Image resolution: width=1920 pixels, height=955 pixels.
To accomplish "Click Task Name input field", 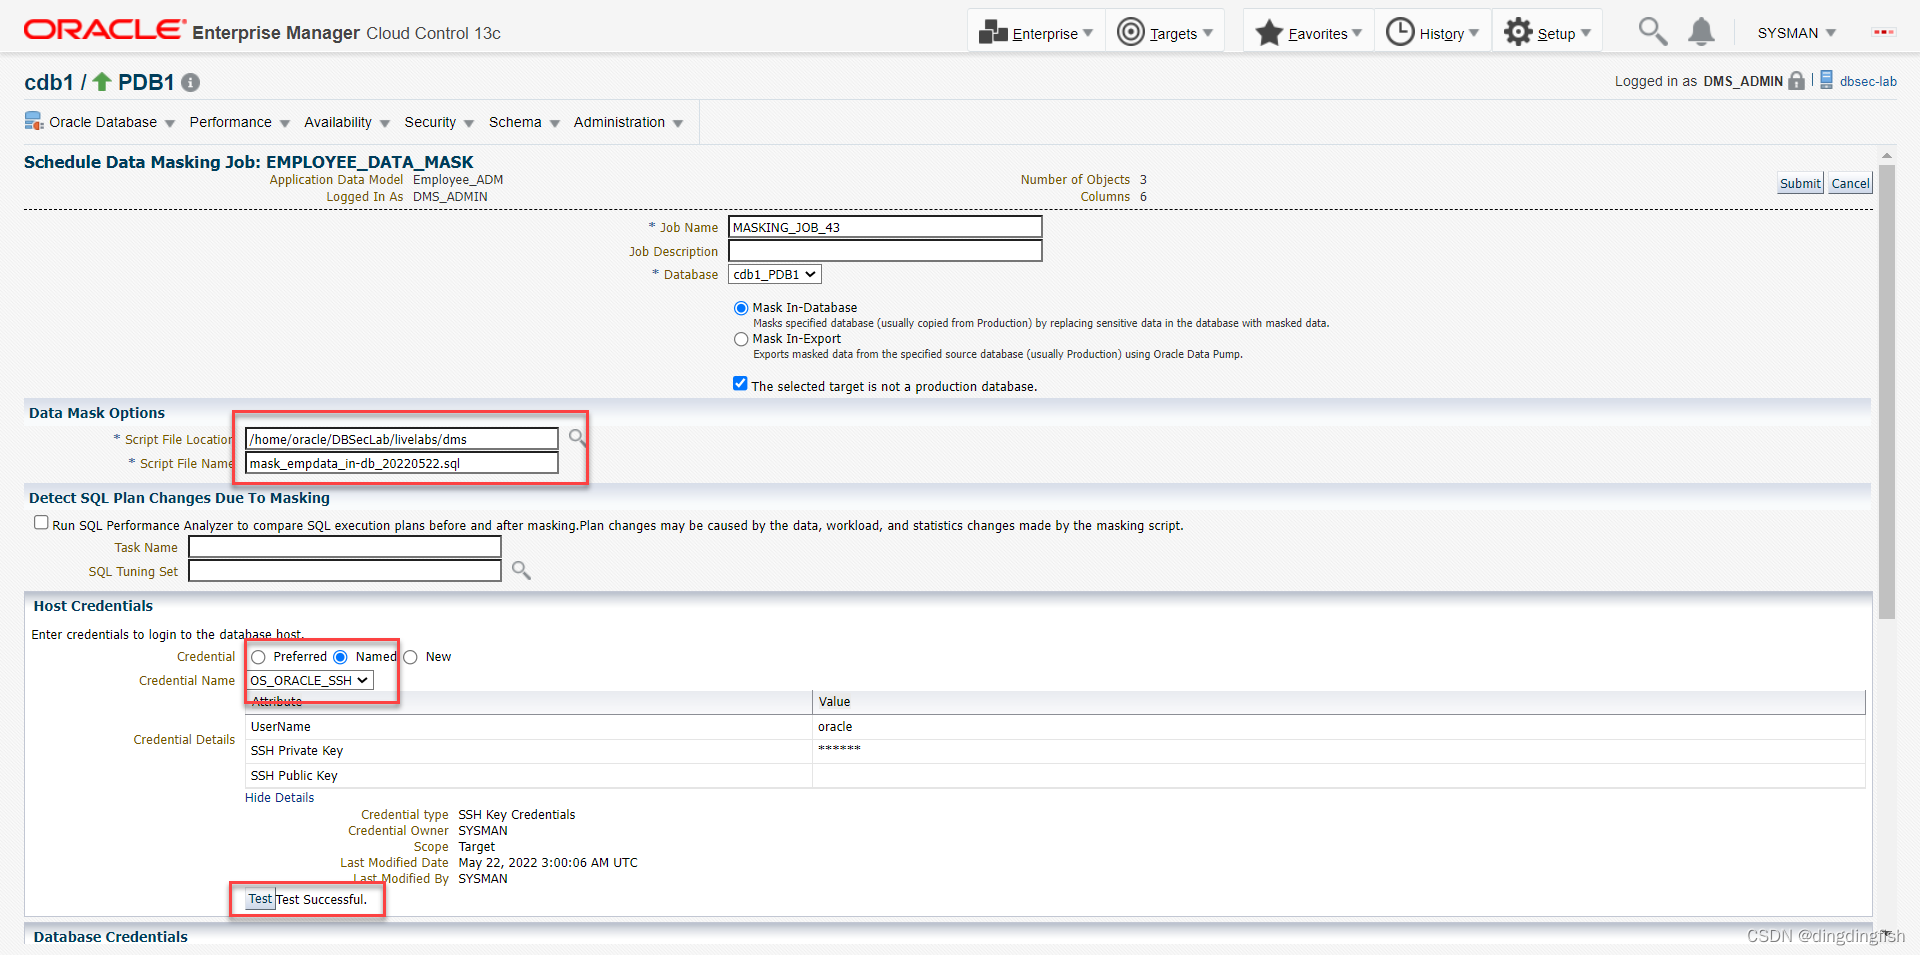I will pyautogui.click(x=345, y=547).
